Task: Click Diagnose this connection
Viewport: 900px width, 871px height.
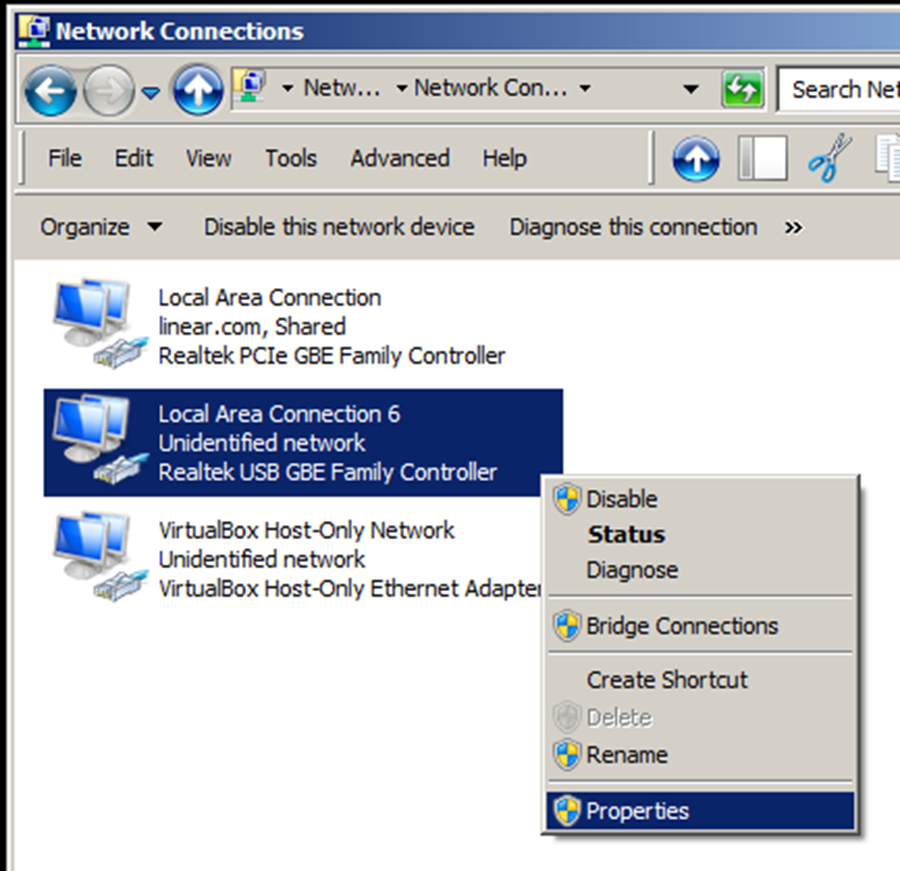Action: tap(633, 227)
